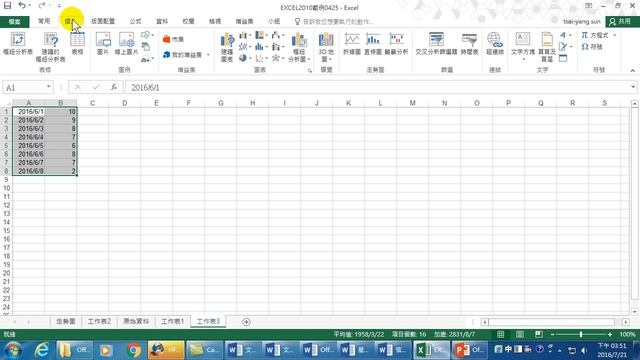The height and width of the screenshot is (360, 640).
Task: Open the File (檔案) tab
Action: coord(14,21)
